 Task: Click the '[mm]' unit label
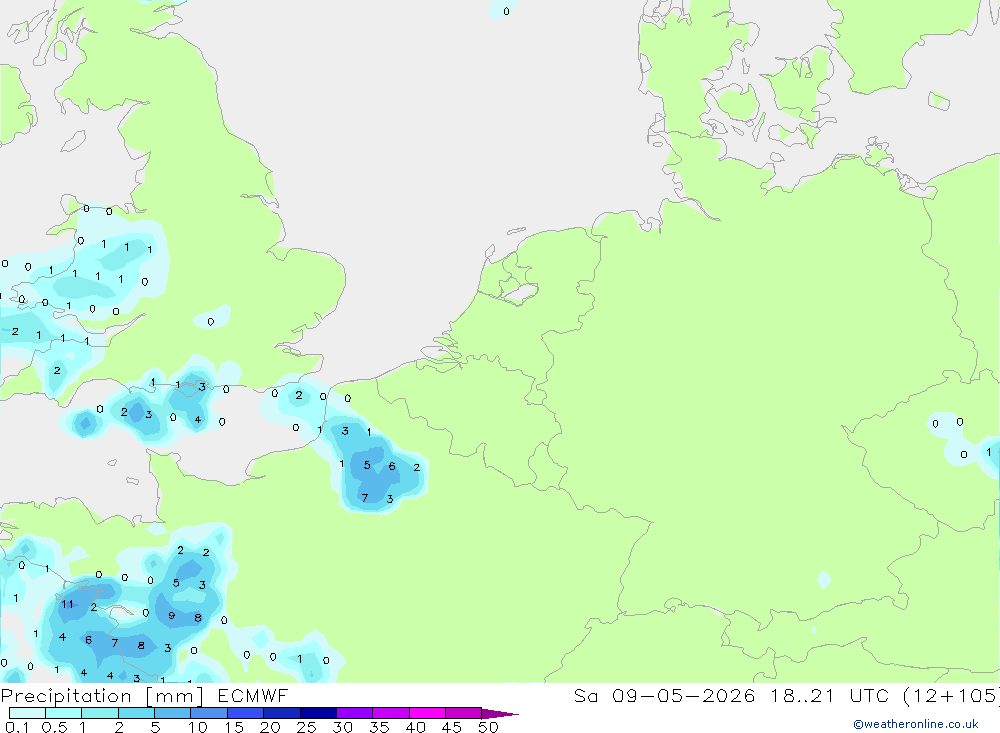[x=175, y=696]
